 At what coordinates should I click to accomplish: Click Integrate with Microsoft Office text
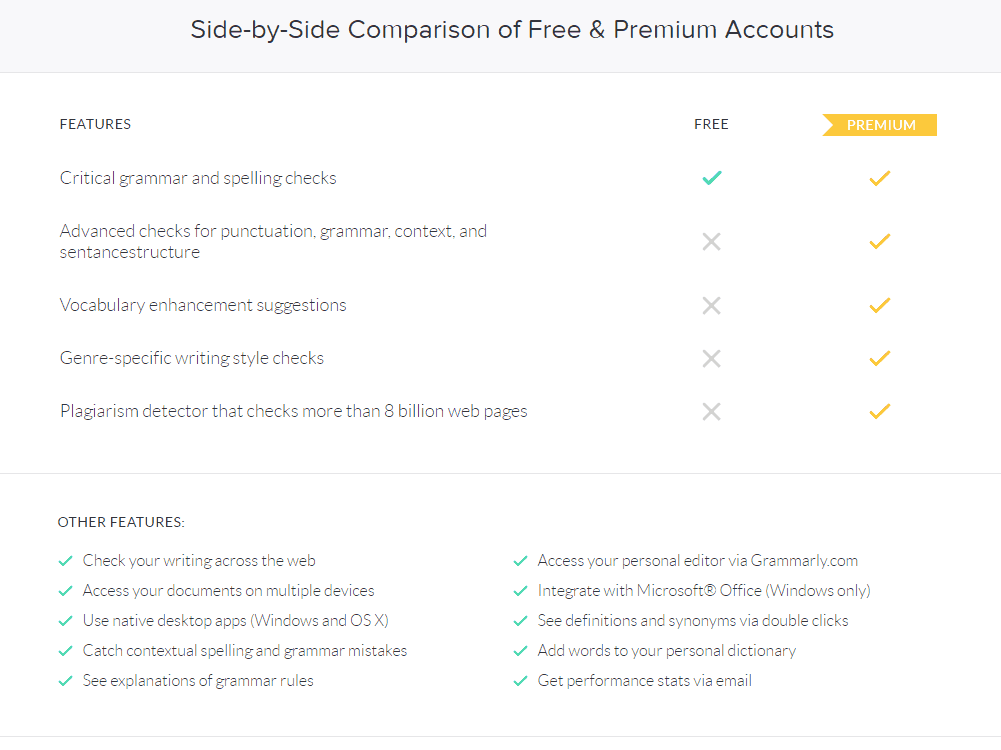[x=704, y=591]
